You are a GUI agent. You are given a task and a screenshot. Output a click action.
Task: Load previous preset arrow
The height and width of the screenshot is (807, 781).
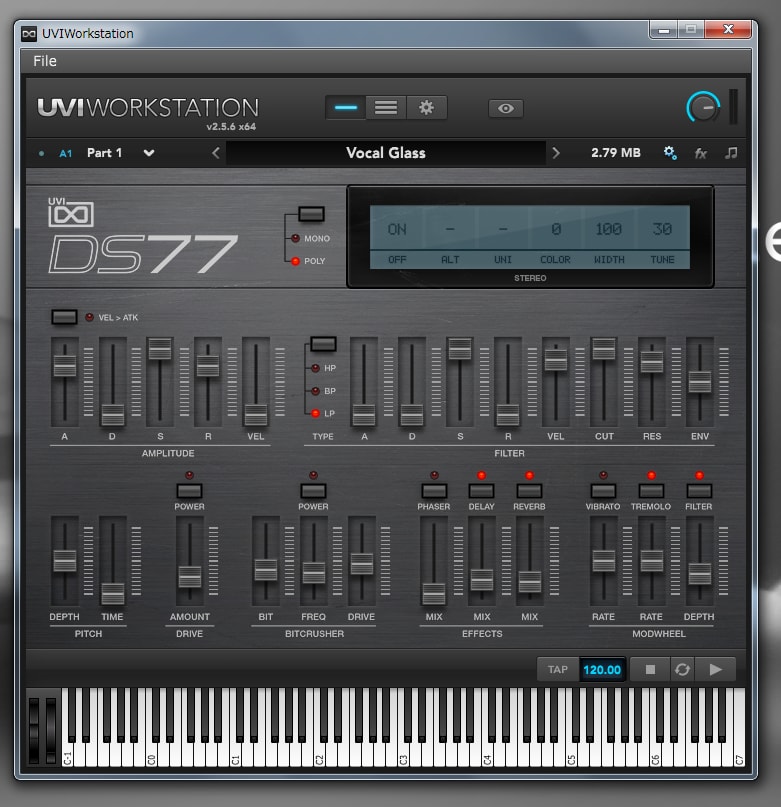tap(216, 153)
